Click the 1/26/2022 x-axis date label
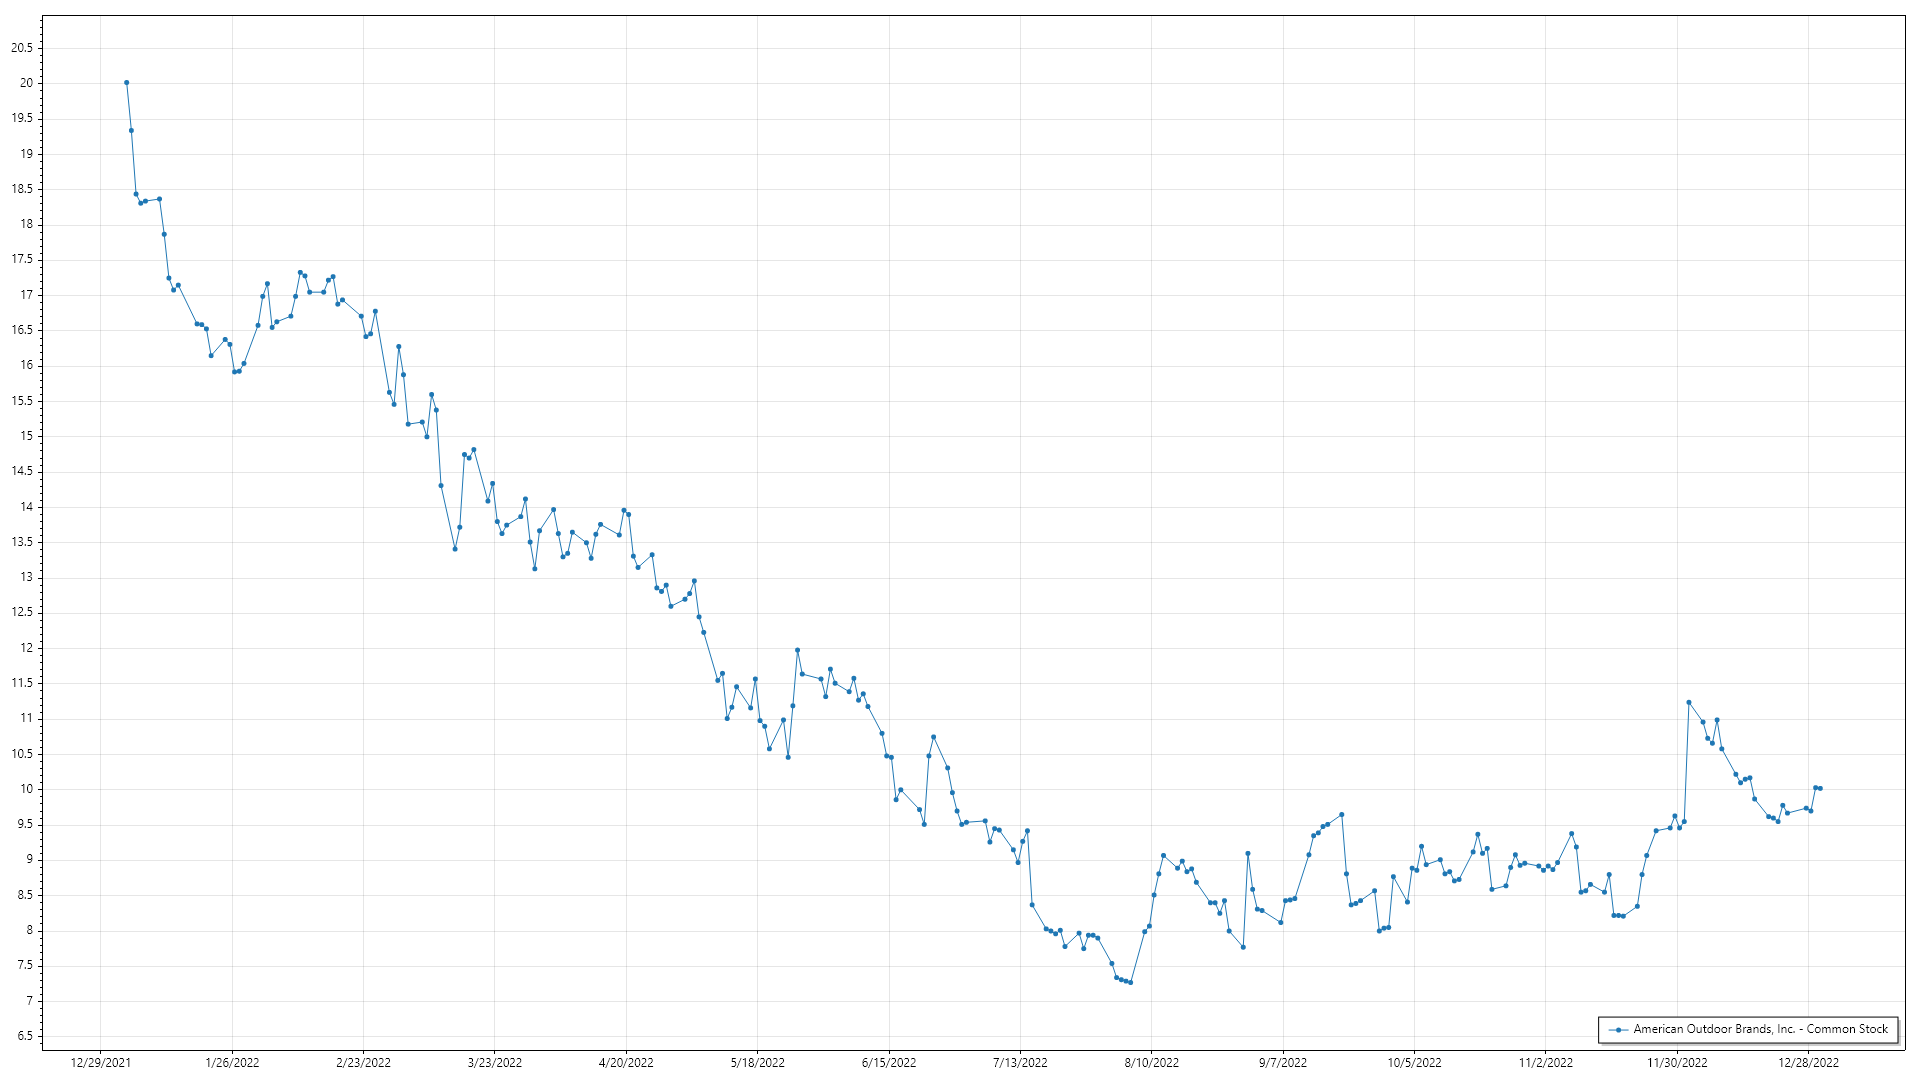 coord(232,1063)
